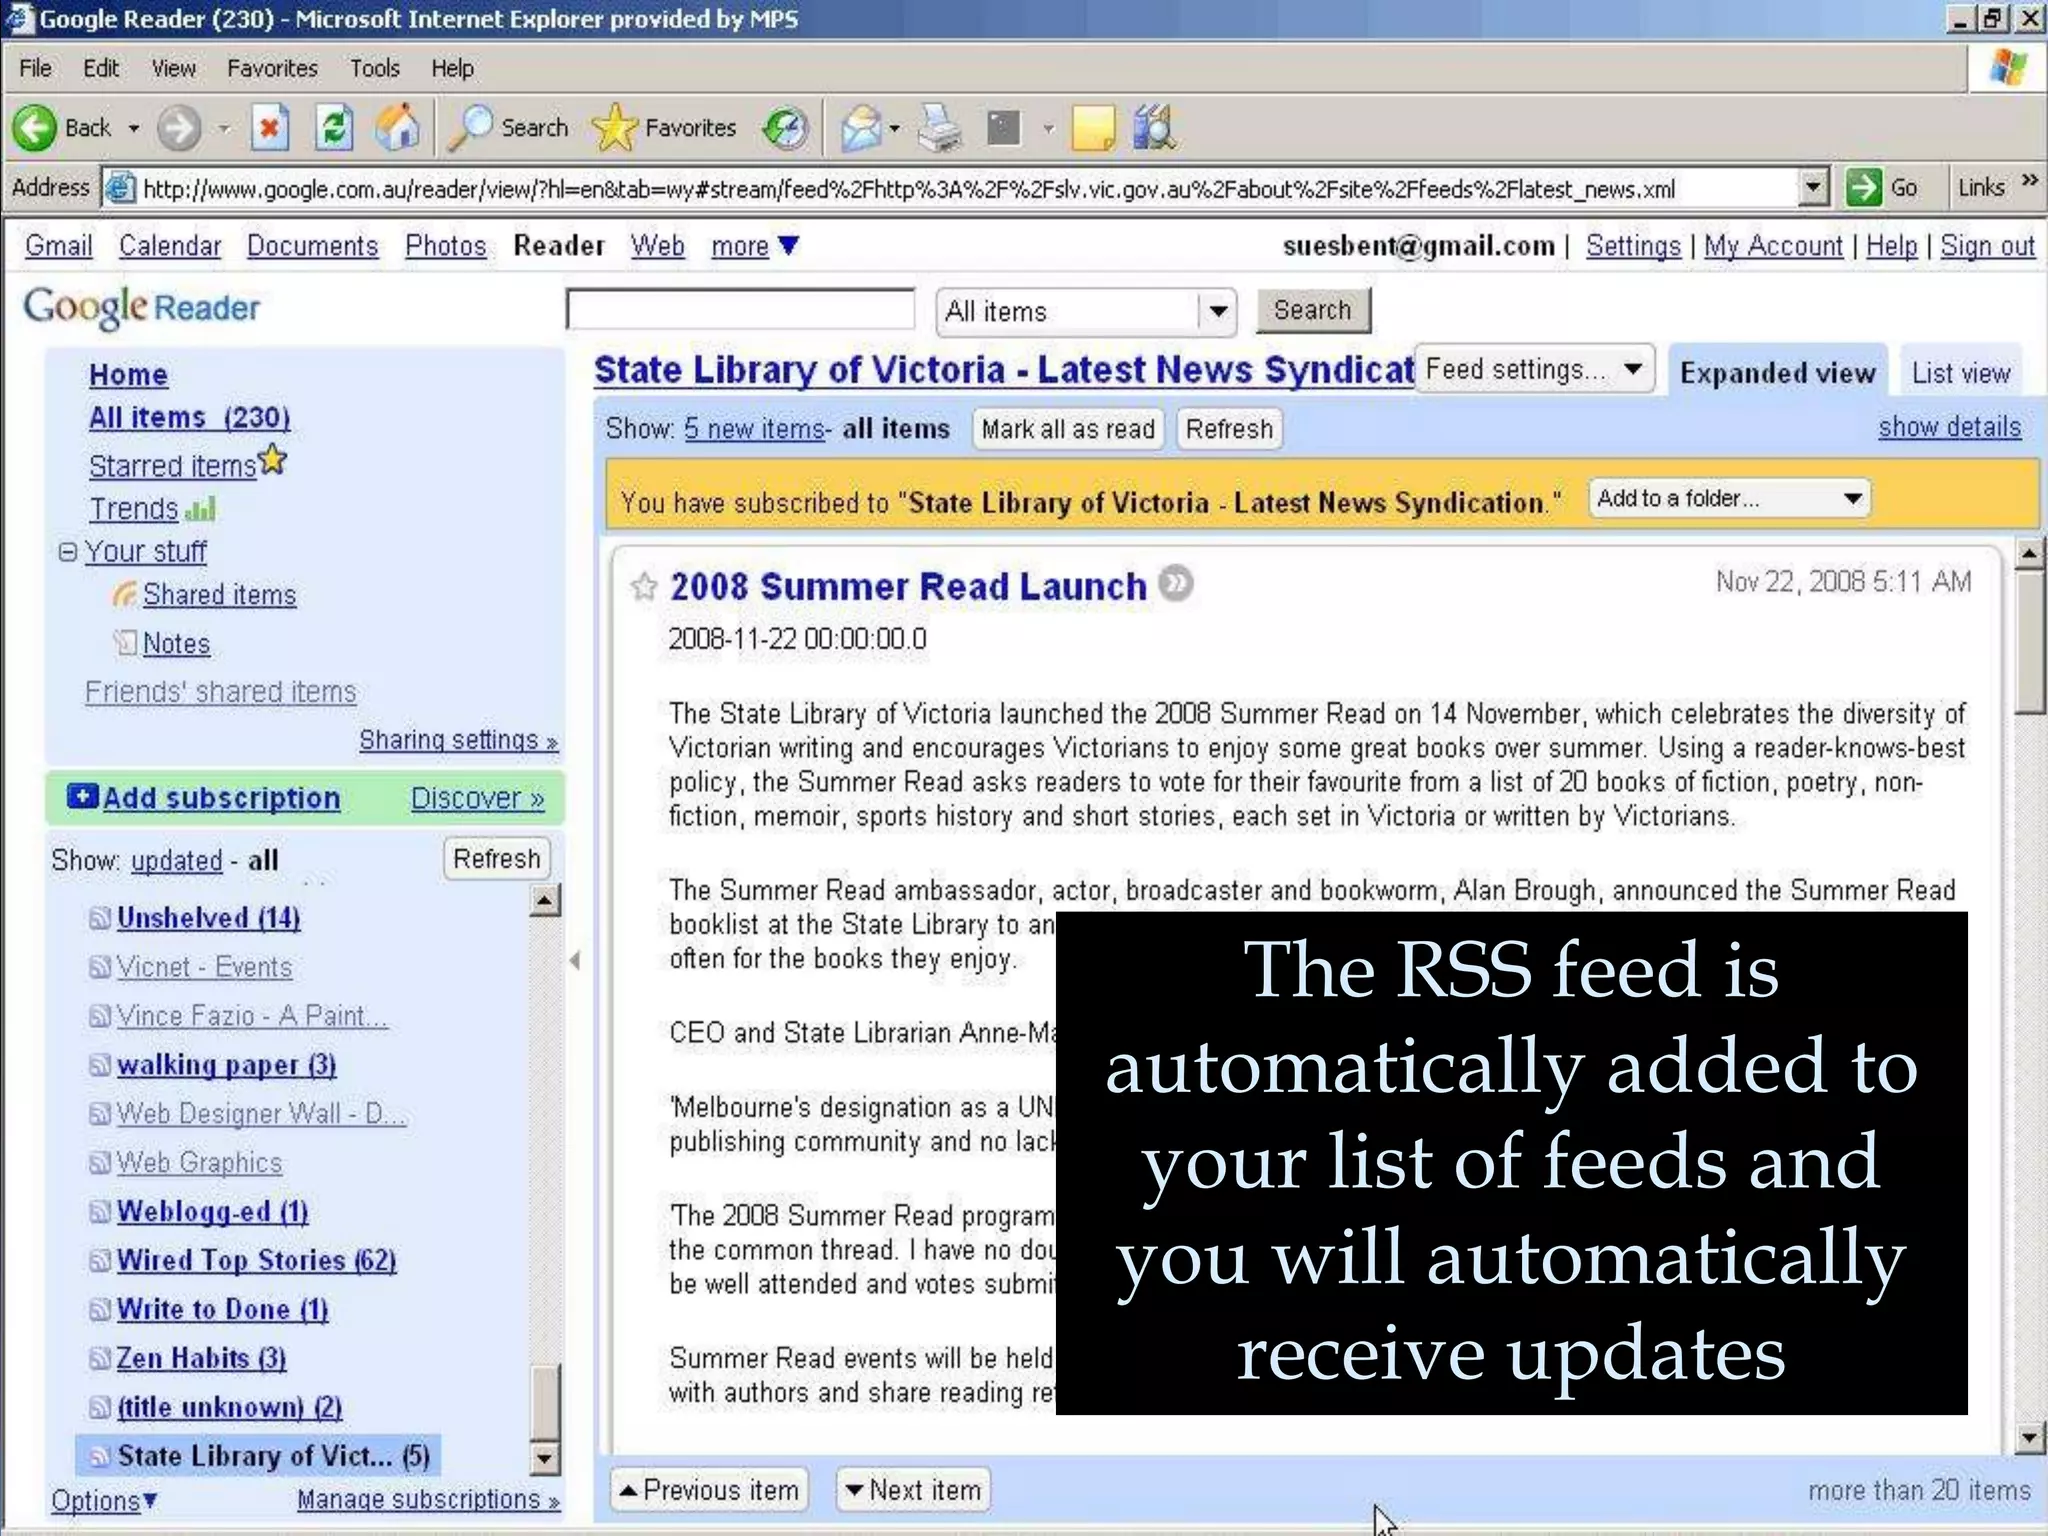Image resolution: width=2048 pixels, height=1536 pixels.
Task: Click the plus icon on Add subscription
Action: [82, 796]
